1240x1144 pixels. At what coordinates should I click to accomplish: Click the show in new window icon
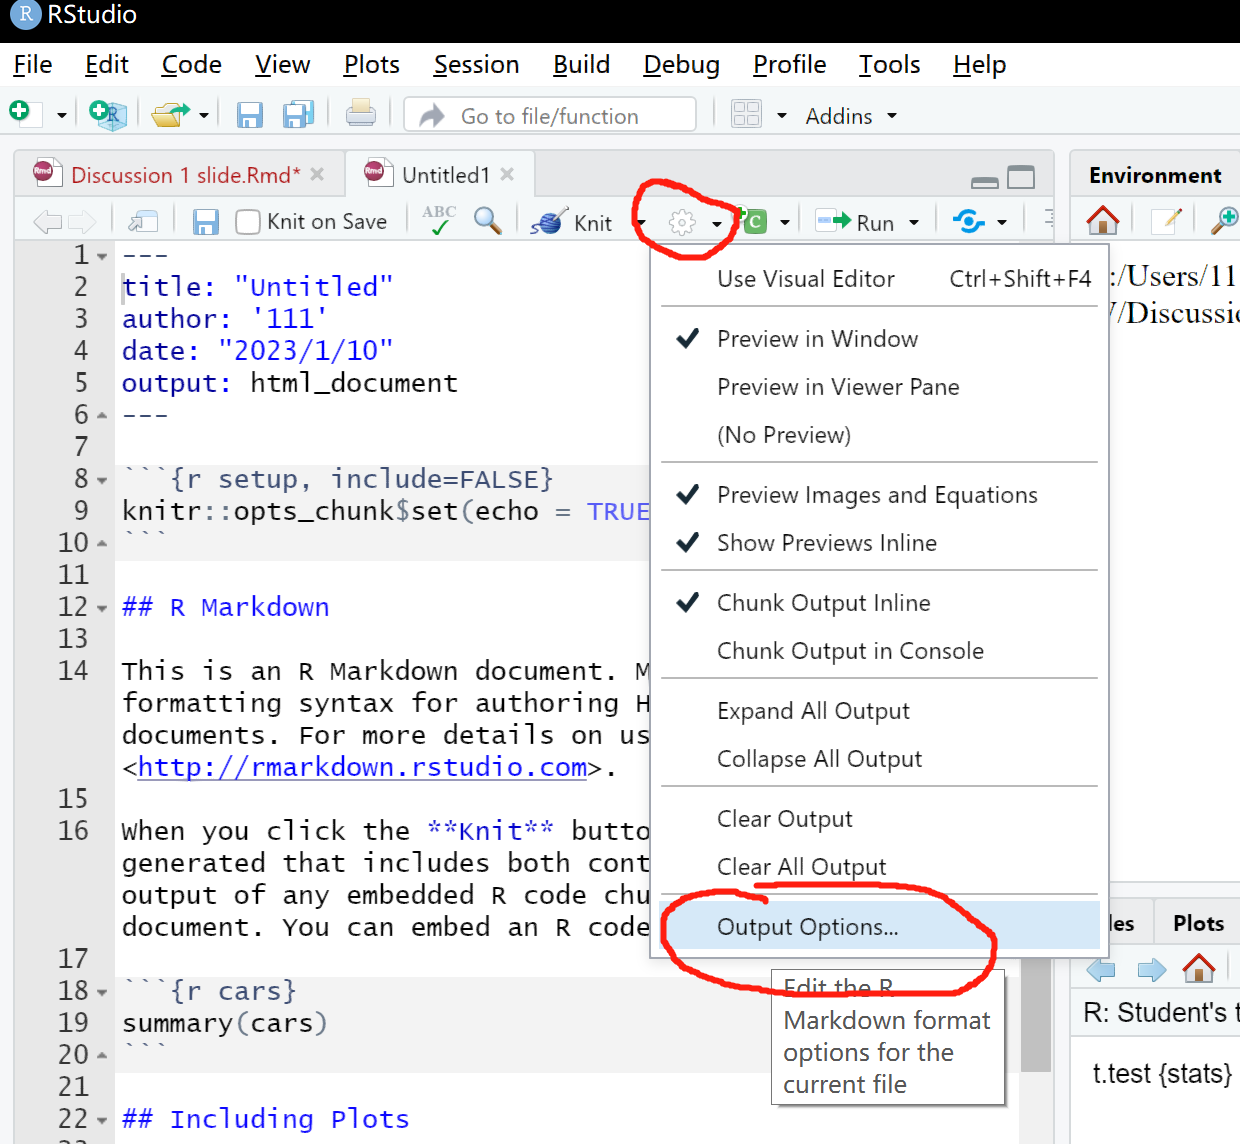(x=144, y=221)
